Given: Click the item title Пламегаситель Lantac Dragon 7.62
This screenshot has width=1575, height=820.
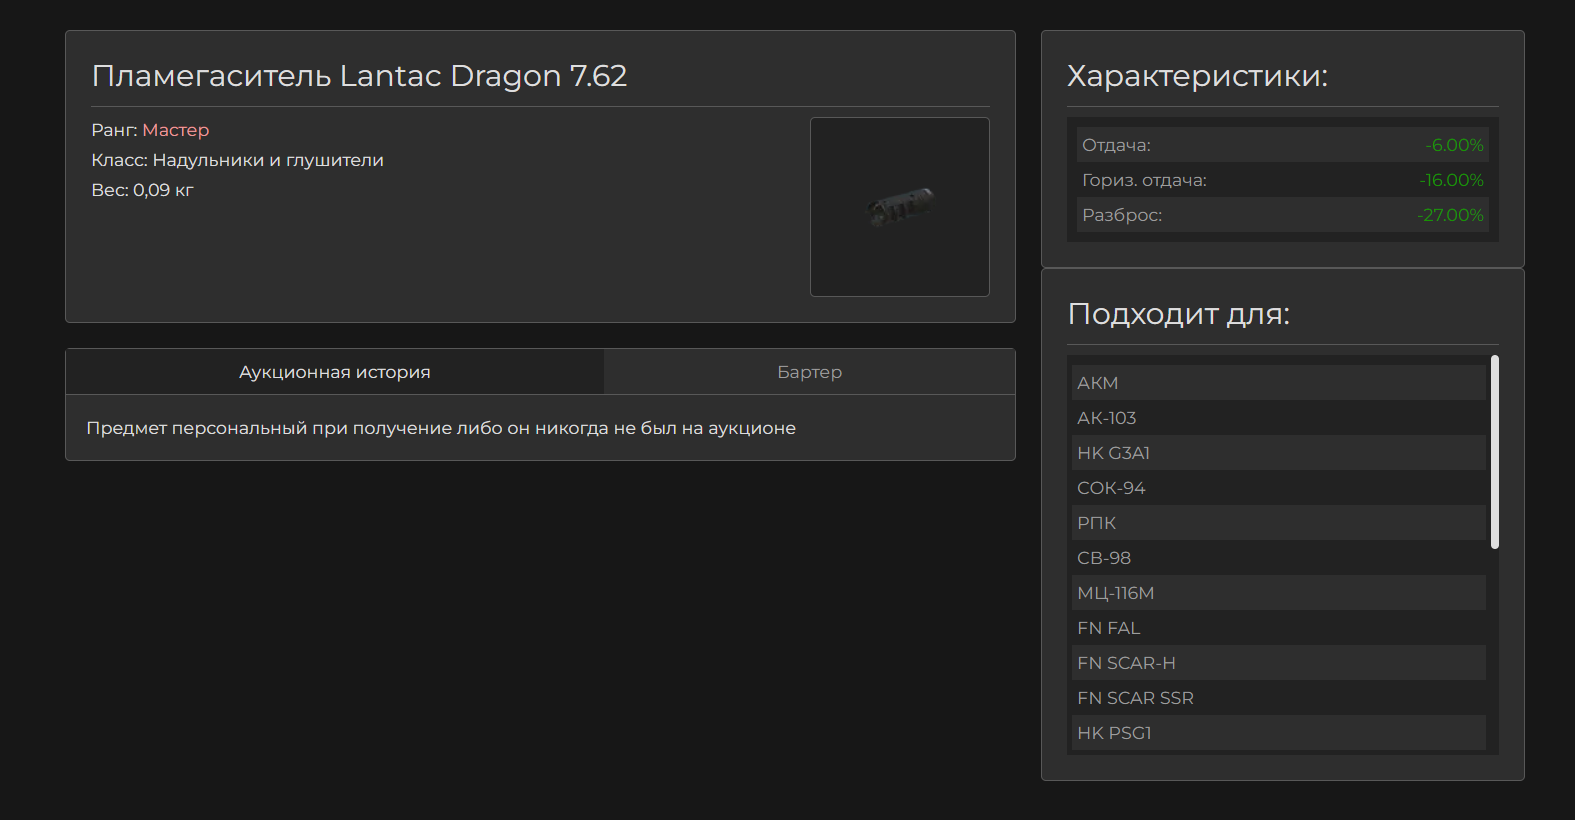Looking at the screenshot, I should click(359, 76).
